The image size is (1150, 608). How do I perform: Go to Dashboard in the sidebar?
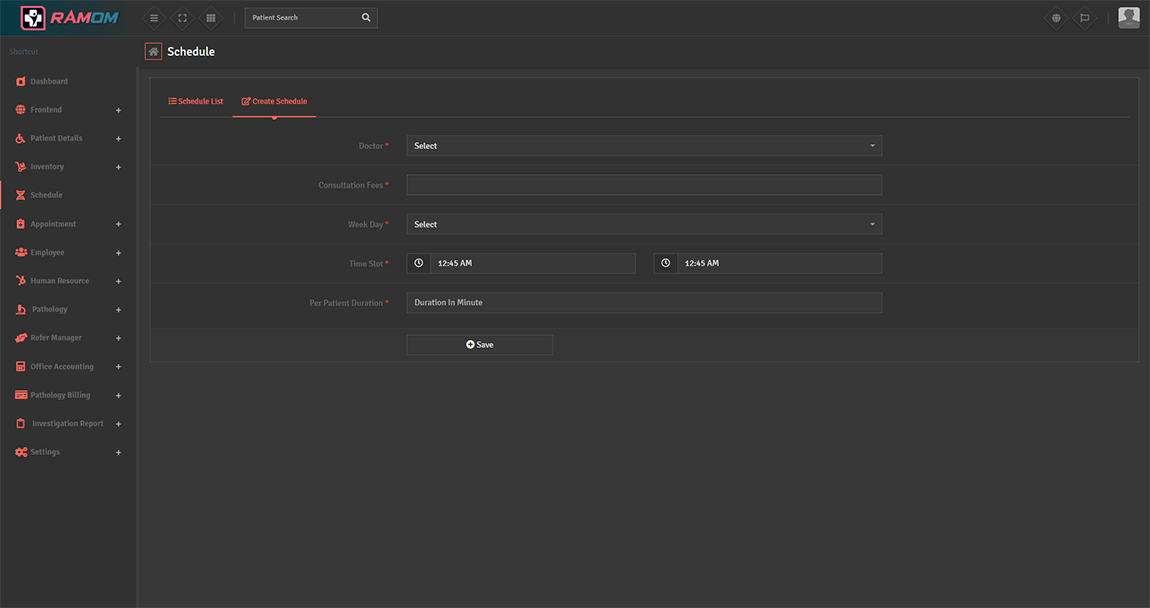49,81
